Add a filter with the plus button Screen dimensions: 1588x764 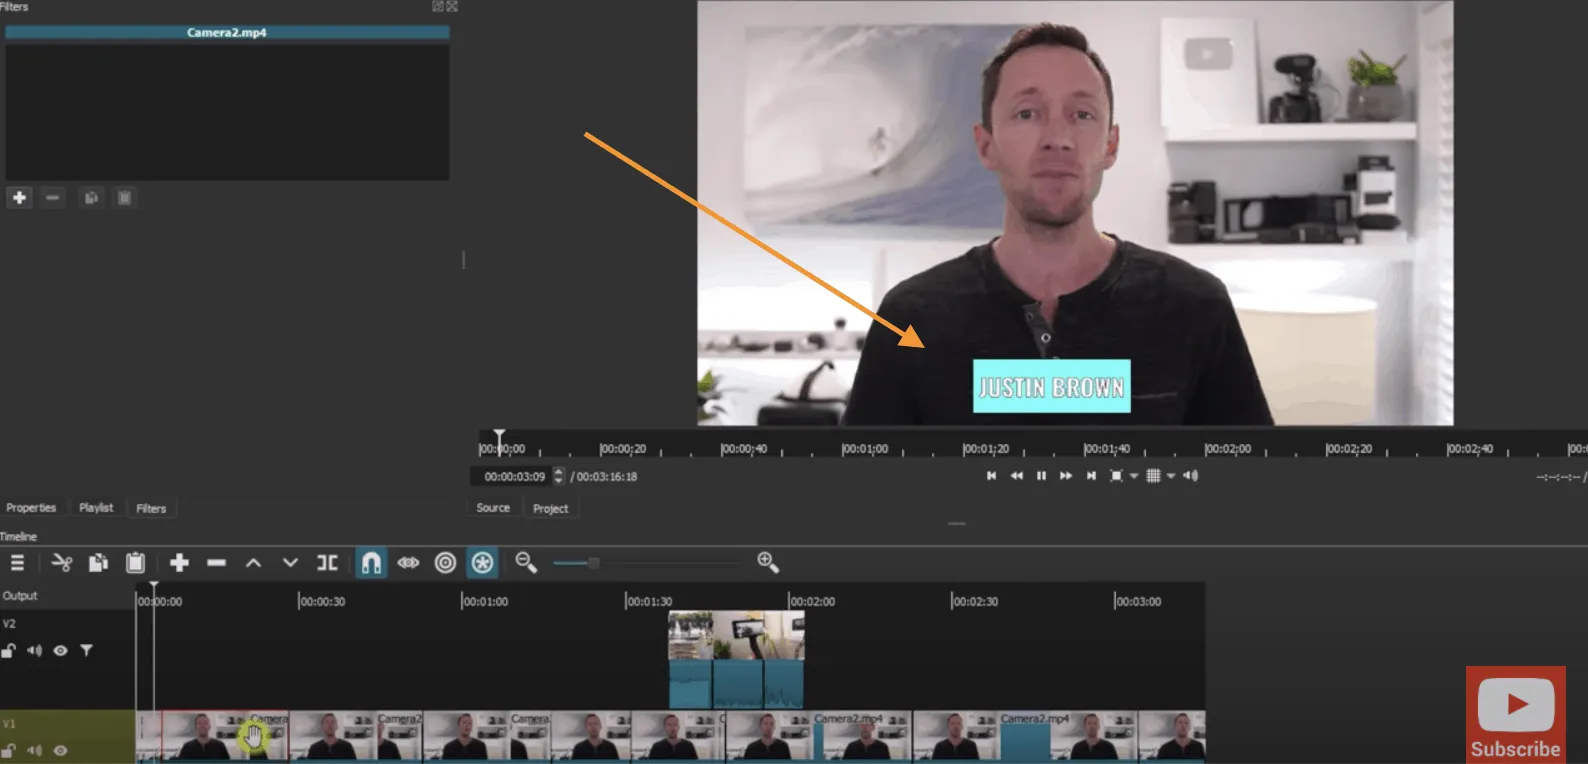19,198
